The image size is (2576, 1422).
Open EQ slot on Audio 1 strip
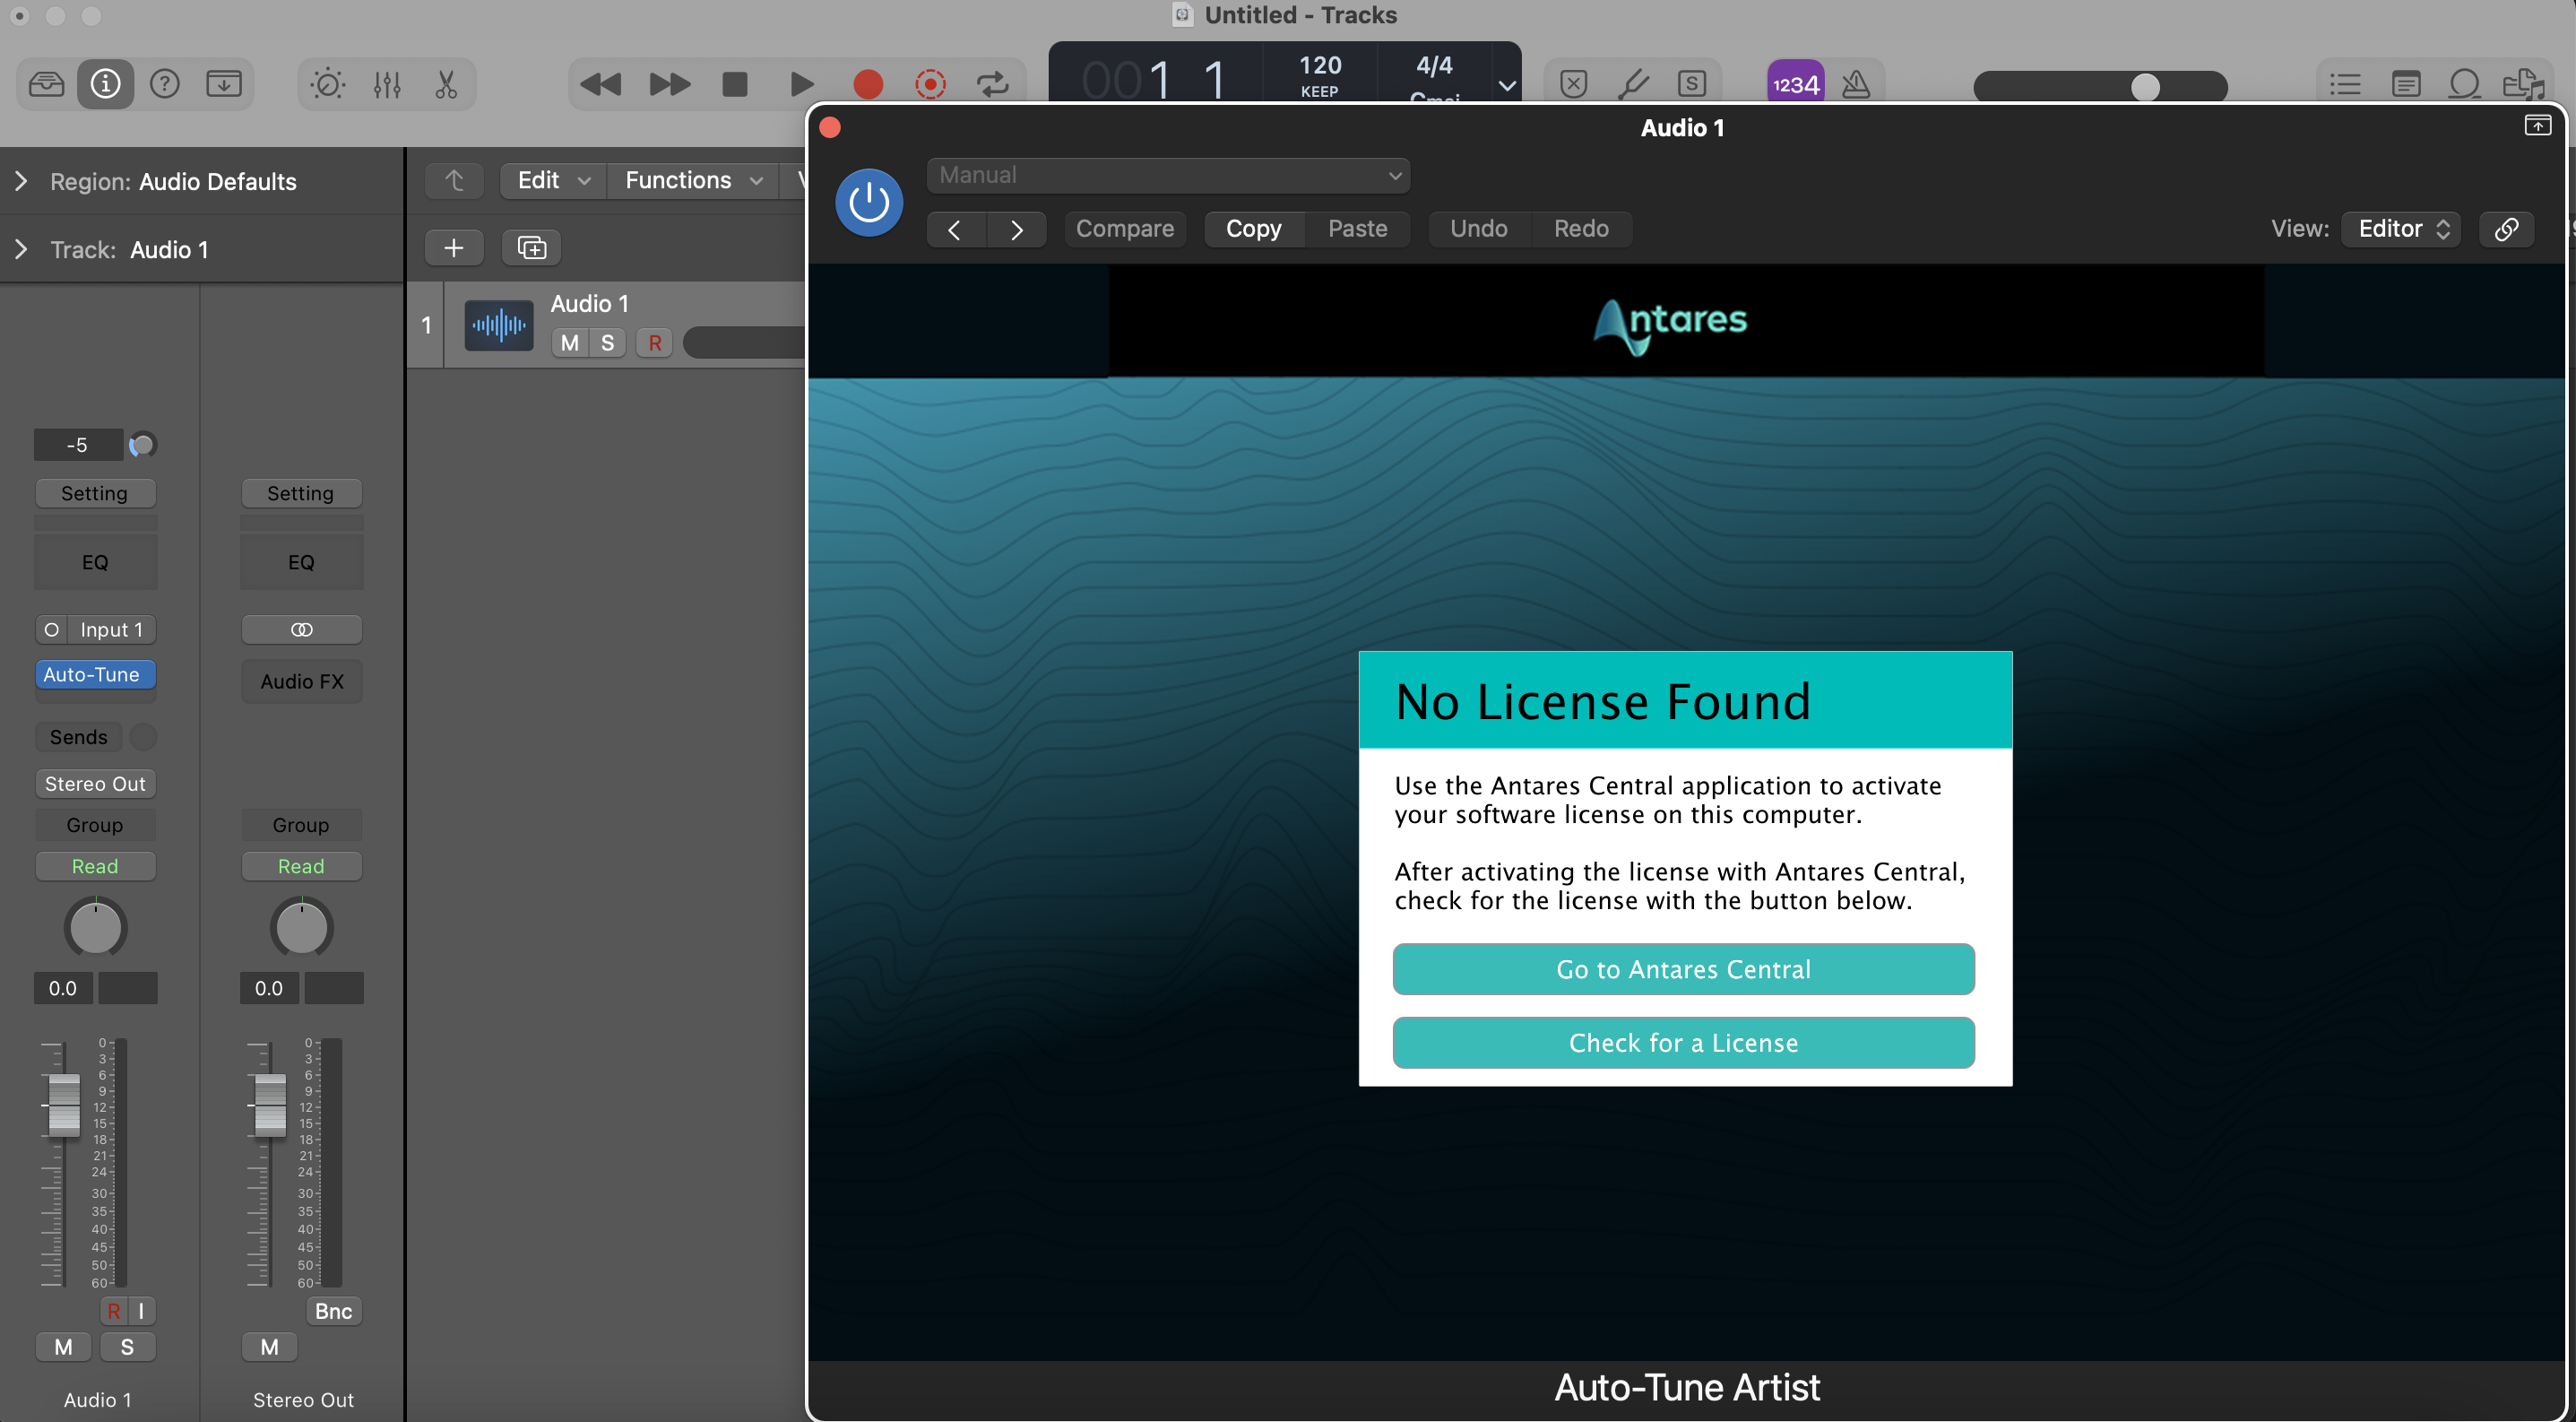click(x=95, y=562)
